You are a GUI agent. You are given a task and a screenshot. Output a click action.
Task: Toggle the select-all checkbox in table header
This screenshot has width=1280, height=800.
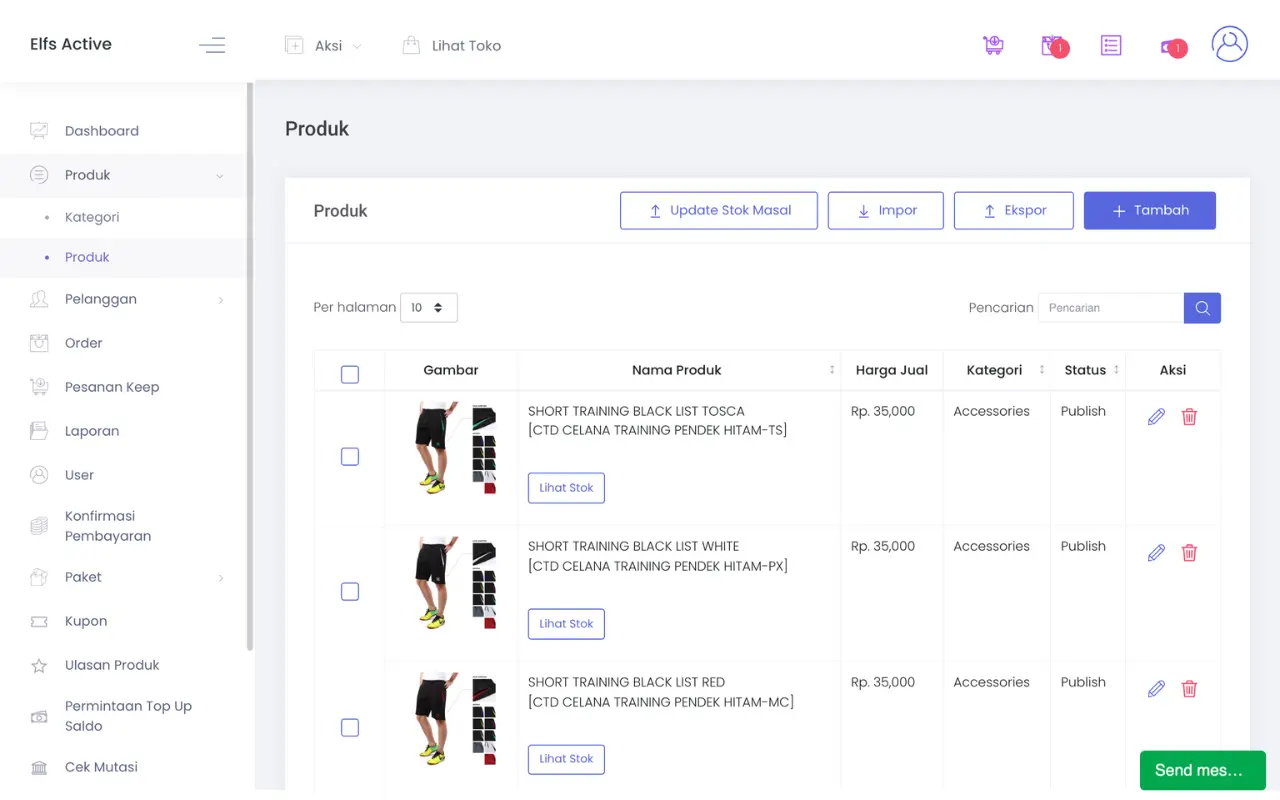pyautogui.click(x=350, y=375)
